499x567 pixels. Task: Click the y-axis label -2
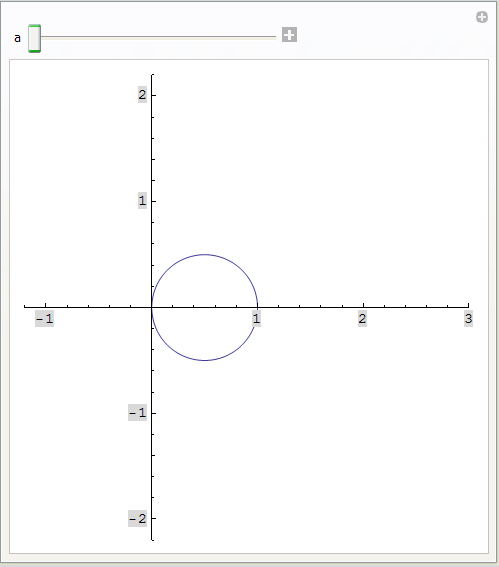(137, 519)
